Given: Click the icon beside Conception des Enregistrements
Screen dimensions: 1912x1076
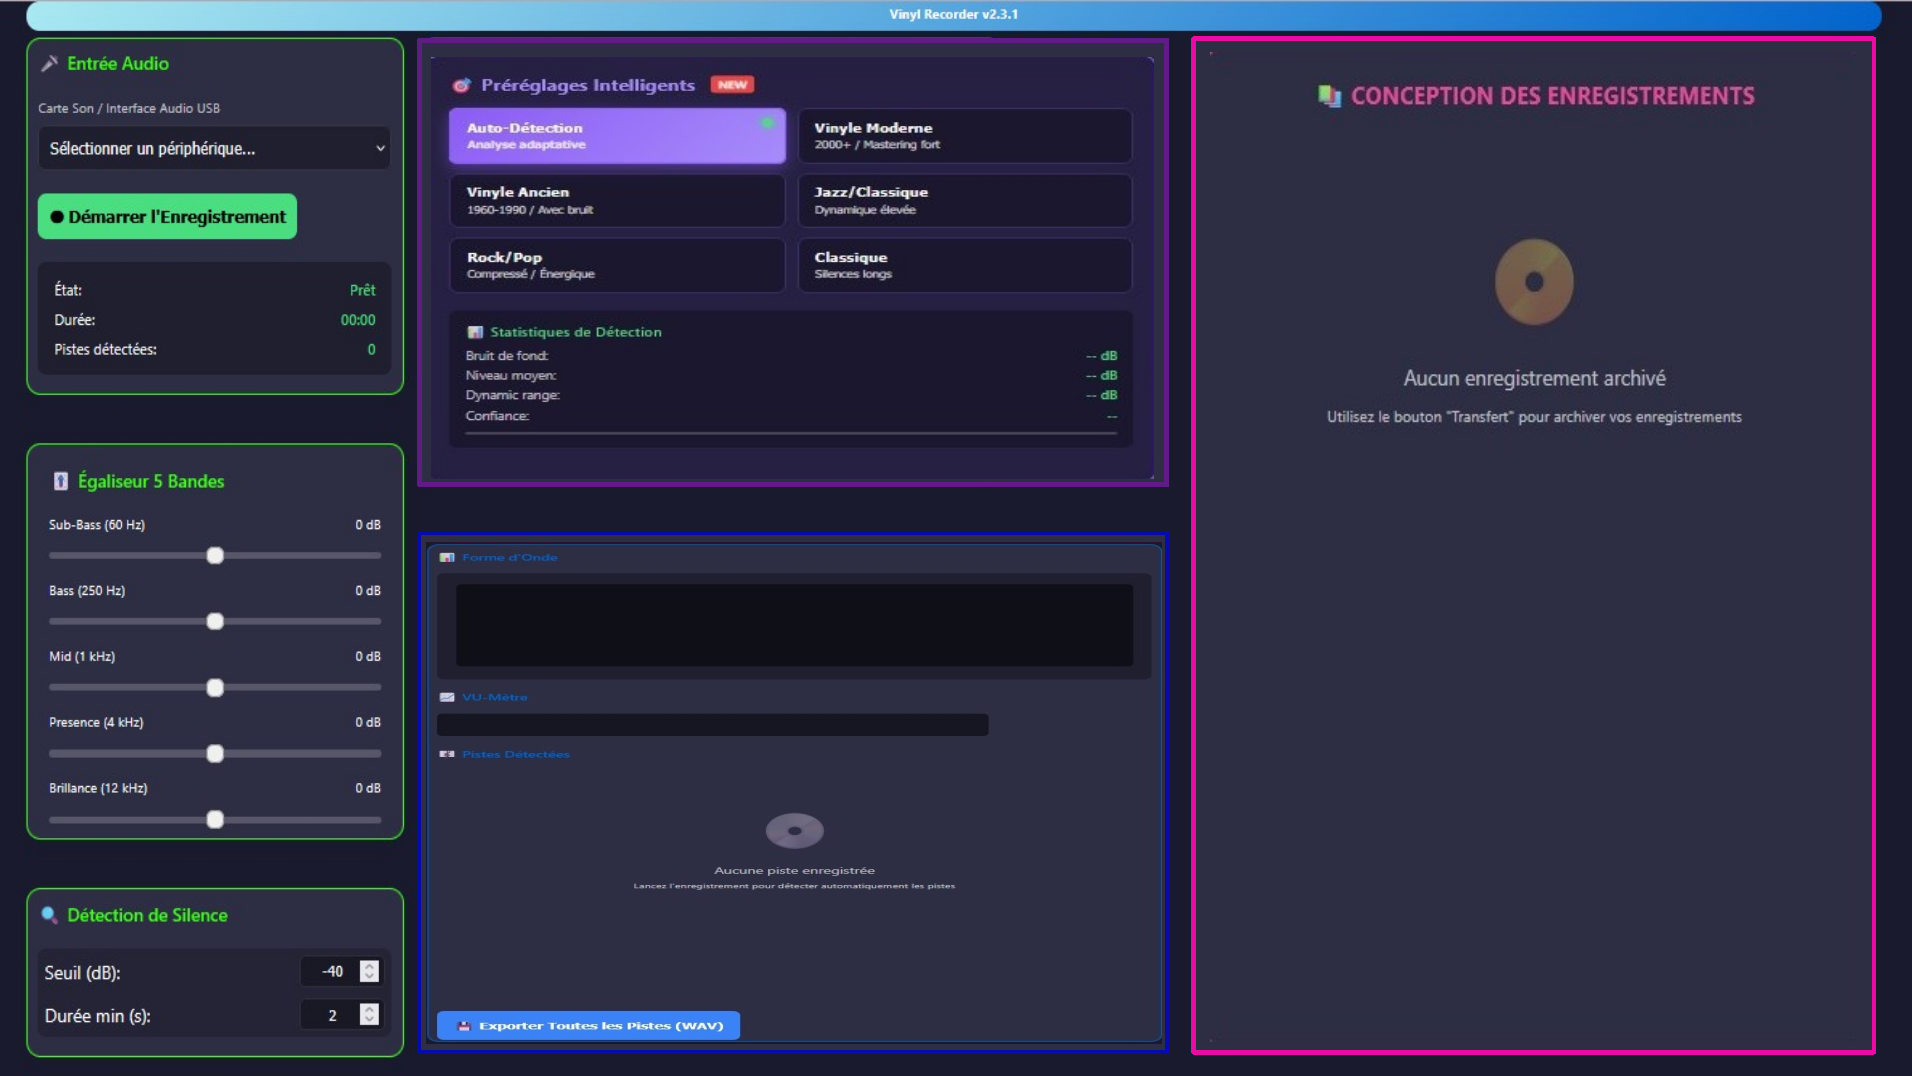Looking at the screenshot, I should [x=1329, y=96].
